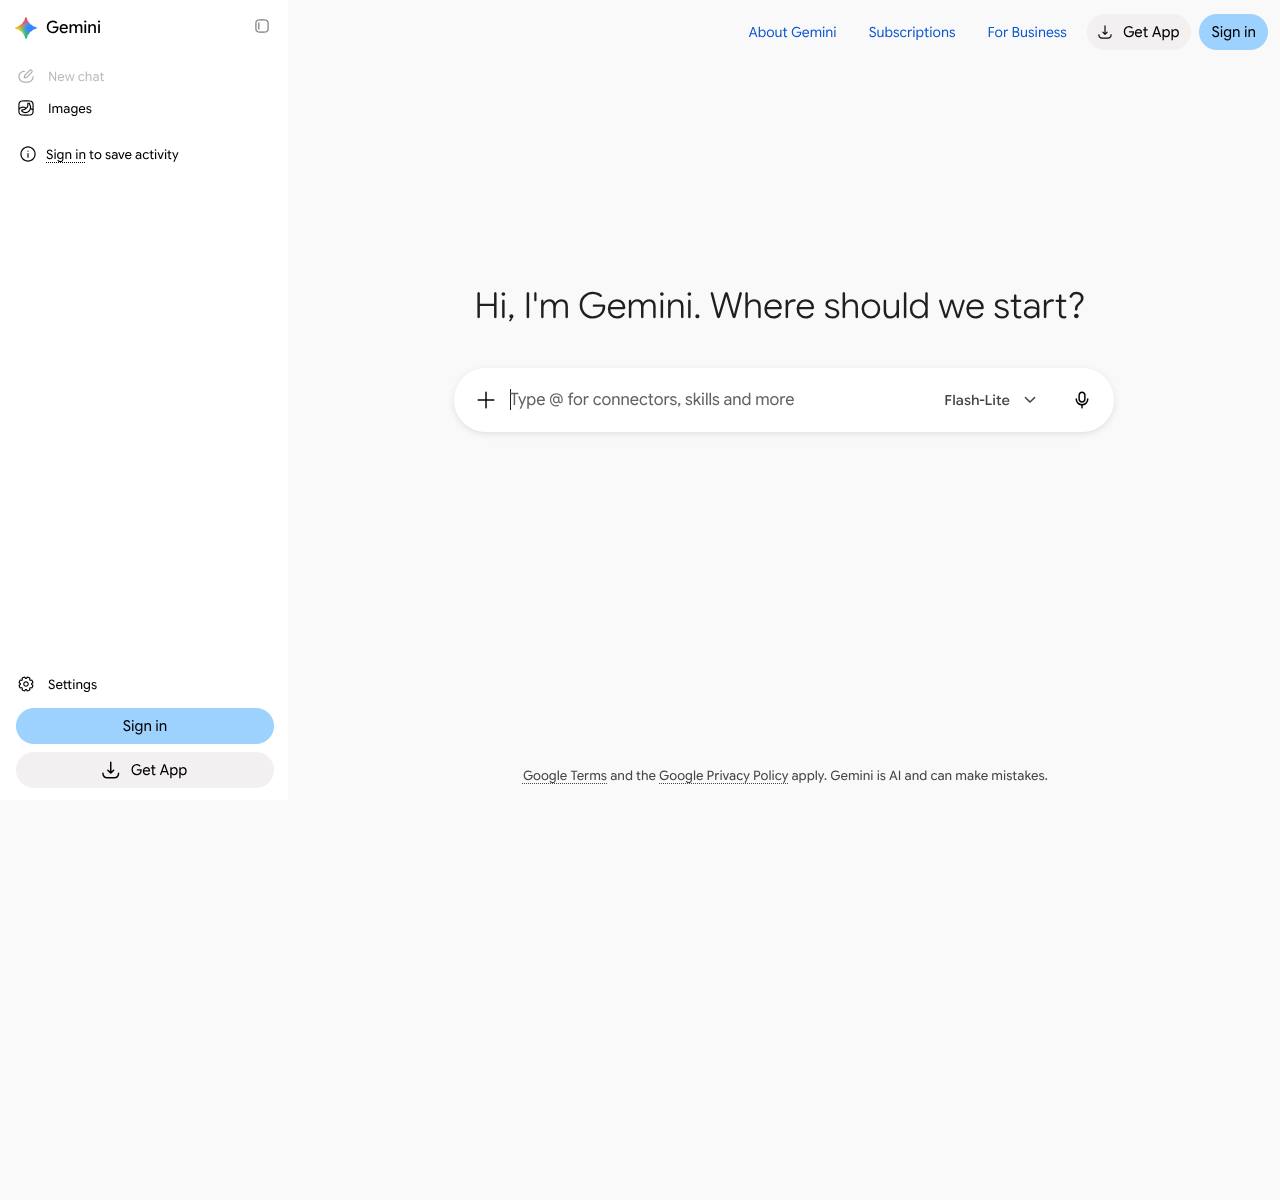This screenshot has height=1200, width=1280.
Task: Start a New chat in sidebar
Action: click(144, 76)
